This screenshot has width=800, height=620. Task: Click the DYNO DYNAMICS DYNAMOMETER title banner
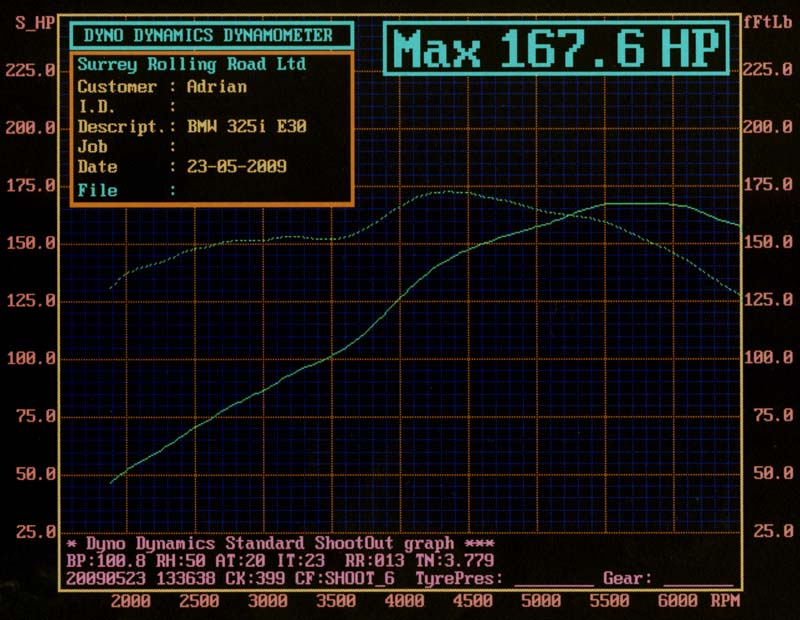pos(209,35)
